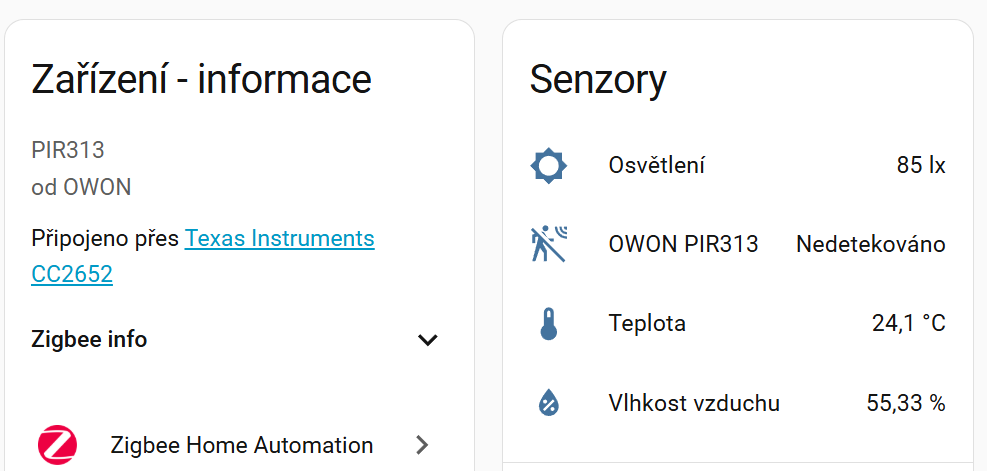Open Zigbee Home Automation via right chevron
Screen dimensions: 987x471
(x=422, y=445)
